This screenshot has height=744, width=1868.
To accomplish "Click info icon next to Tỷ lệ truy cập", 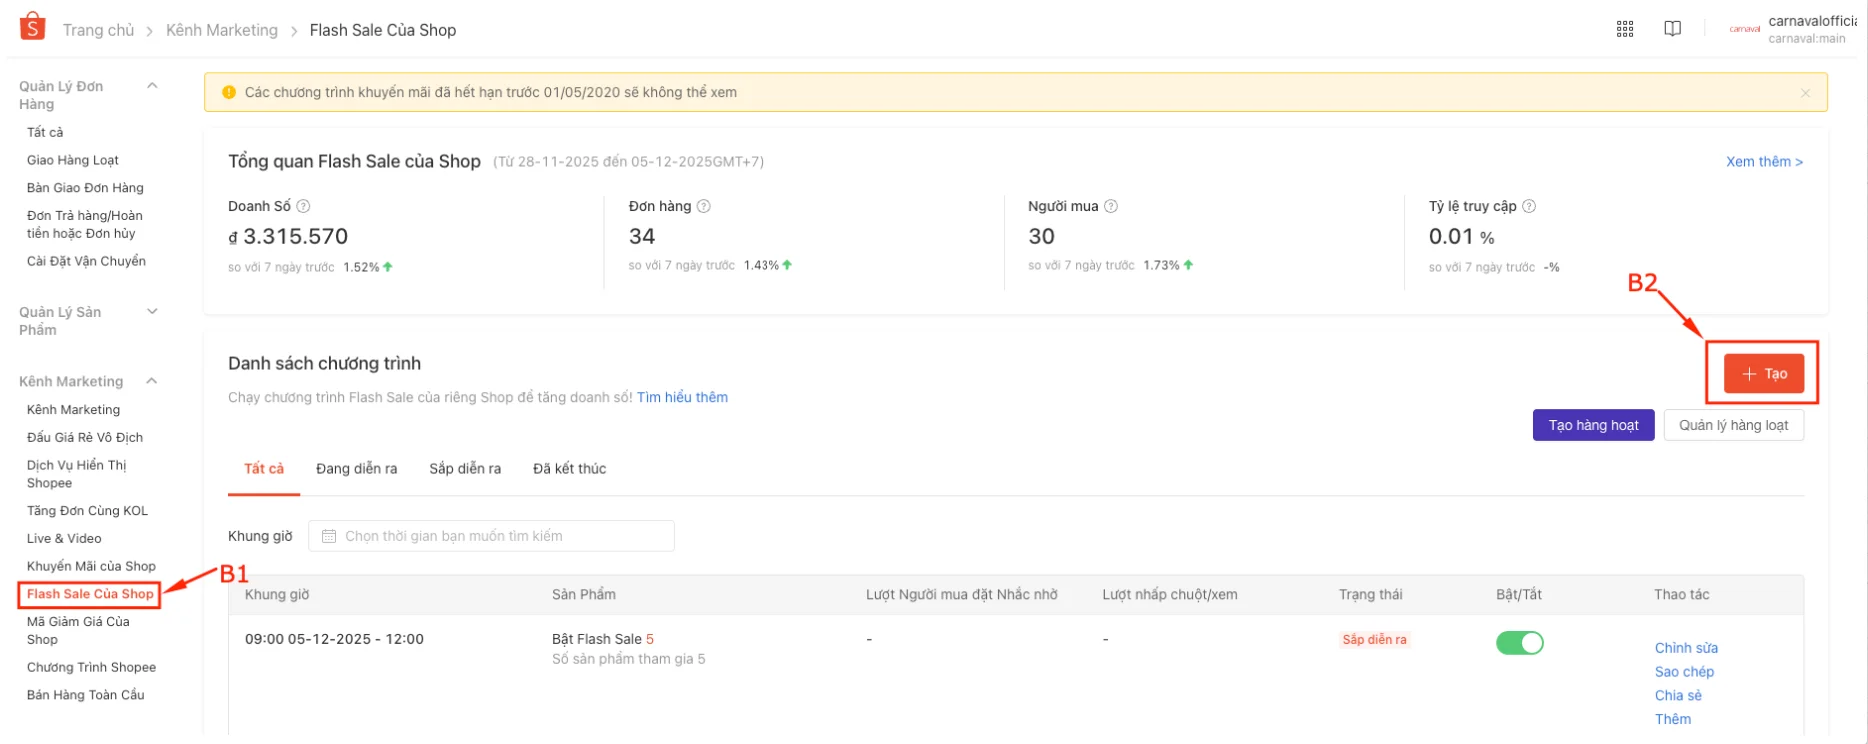I will tap(1529, 206).
